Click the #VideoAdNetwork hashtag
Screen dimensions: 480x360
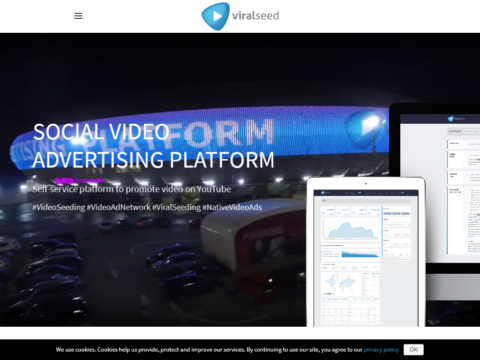[x=119, y=207]
